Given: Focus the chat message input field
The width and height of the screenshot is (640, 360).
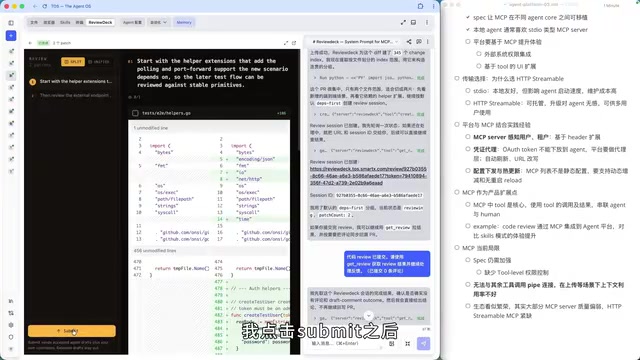Looking at the screenshot, I should coord(347,344).
